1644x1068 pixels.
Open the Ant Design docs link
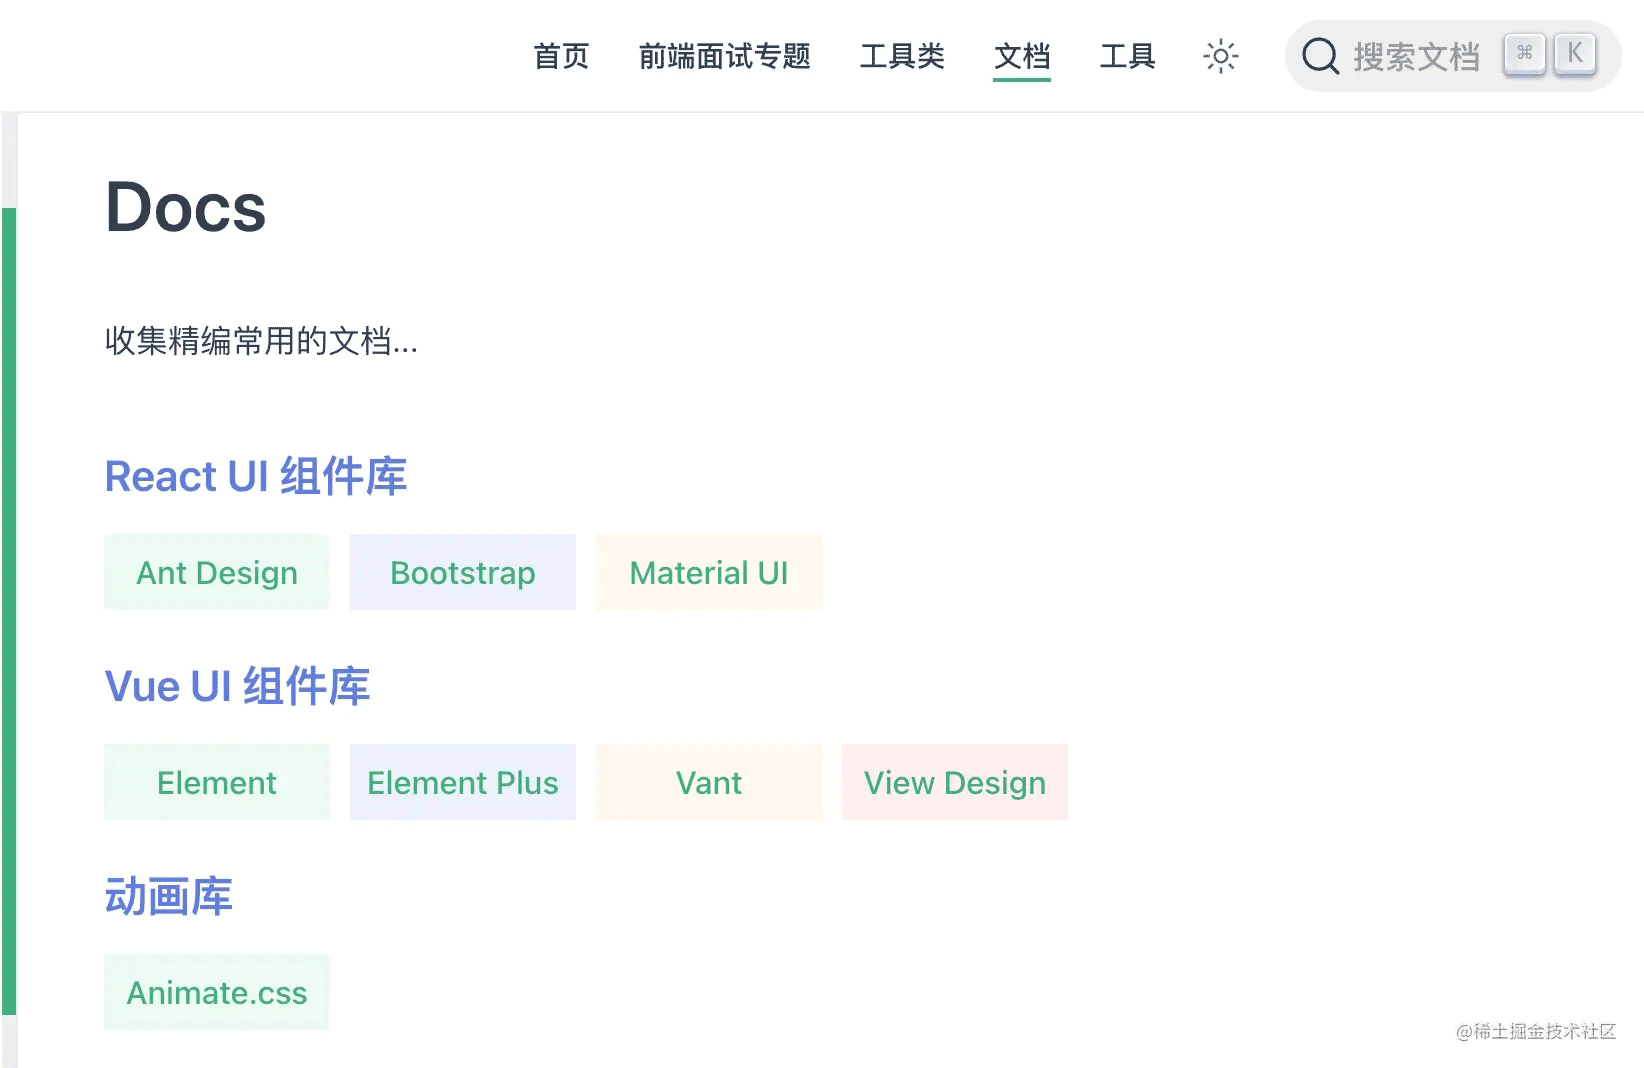[217, 572]
